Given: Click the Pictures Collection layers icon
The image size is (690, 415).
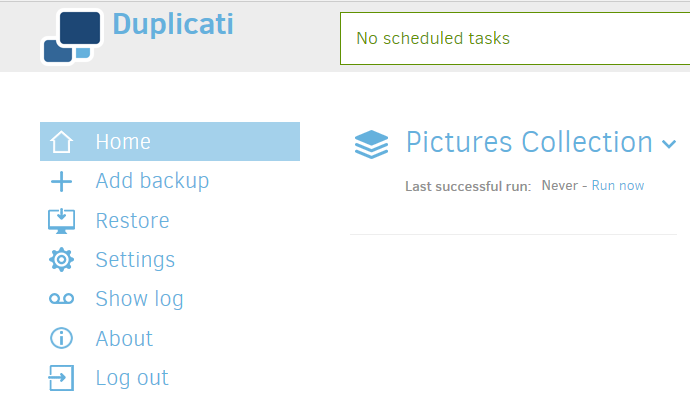Looking at the screenshot, I should [x=372, y=144].
